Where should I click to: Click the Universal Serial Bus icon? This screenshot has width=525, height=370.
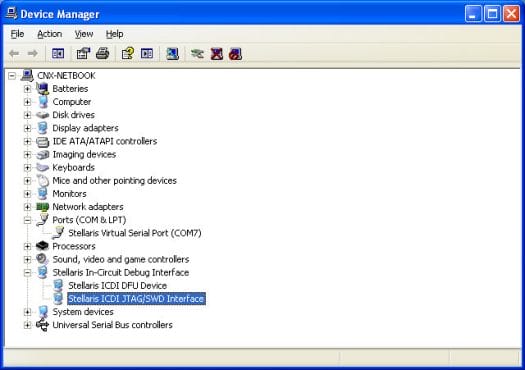(43, 325)
